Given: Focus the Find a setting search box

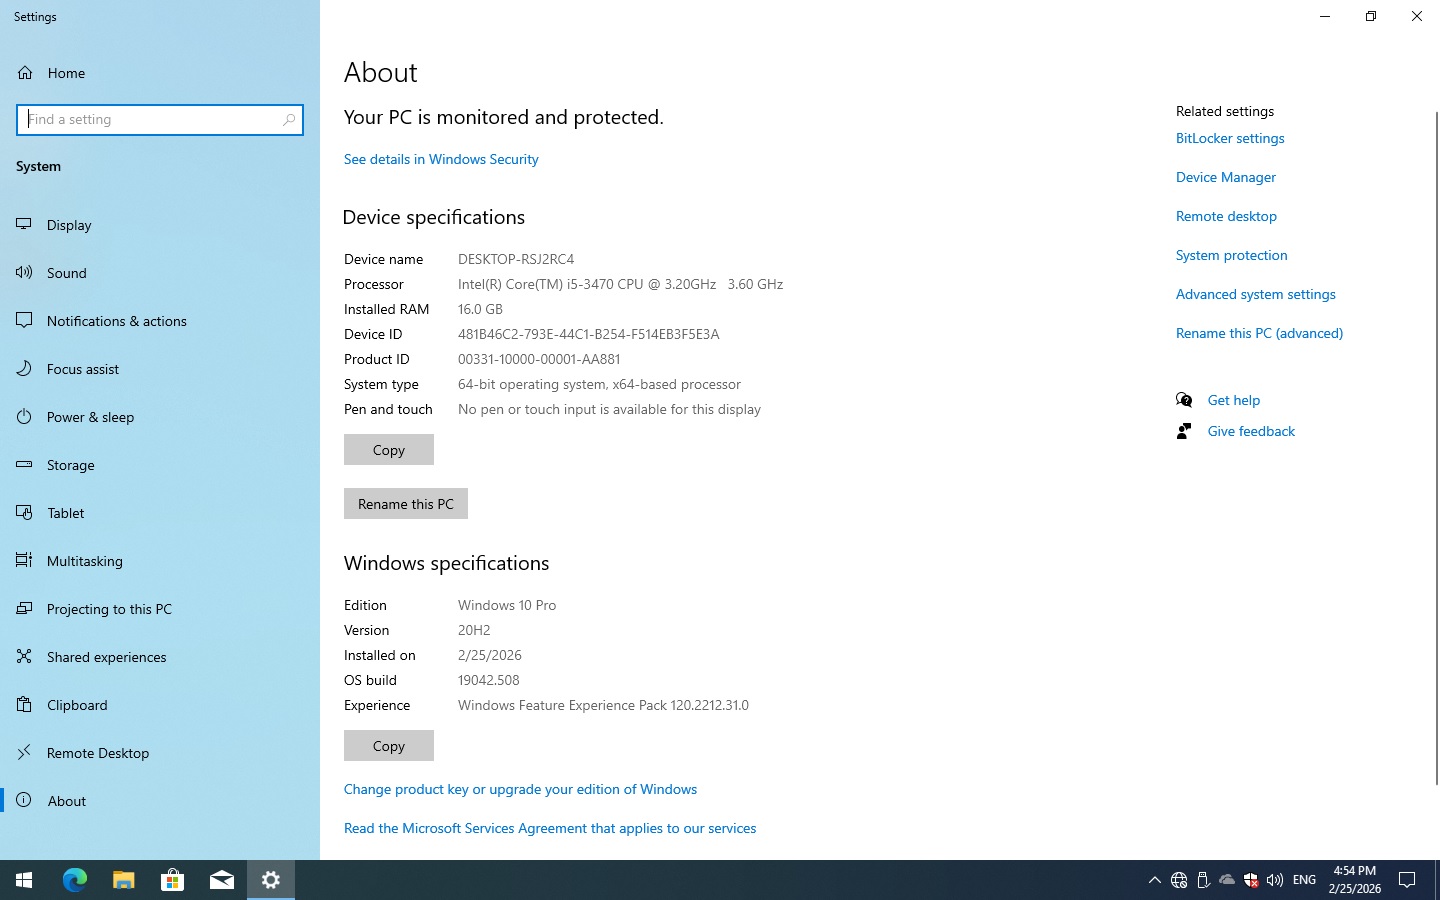Looking at the screenshot, I should [x=160, y=119].
